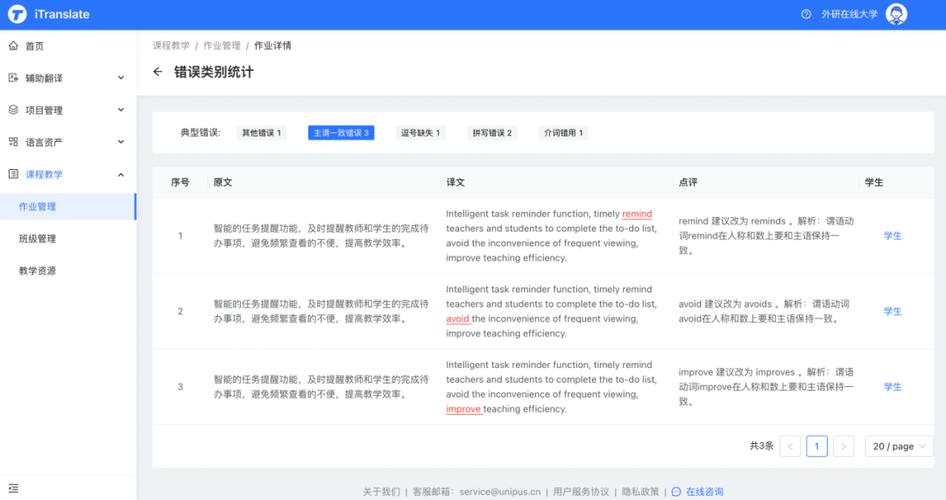Image resolution: width=946 pixels, height=500 pixels.
Task: Select 作业管理 in the sidebar
Action: pos(68,206)
